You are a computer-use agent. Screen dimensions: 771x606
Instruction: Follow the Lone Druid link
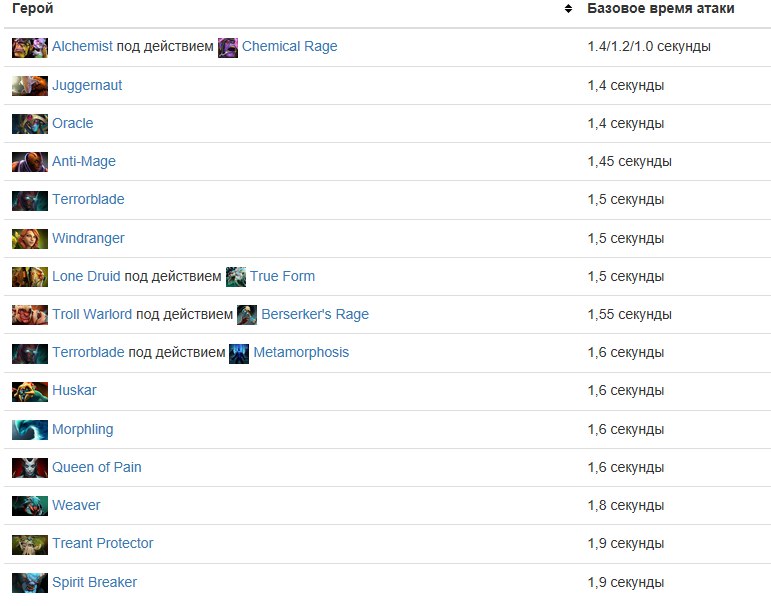point(86,276)
